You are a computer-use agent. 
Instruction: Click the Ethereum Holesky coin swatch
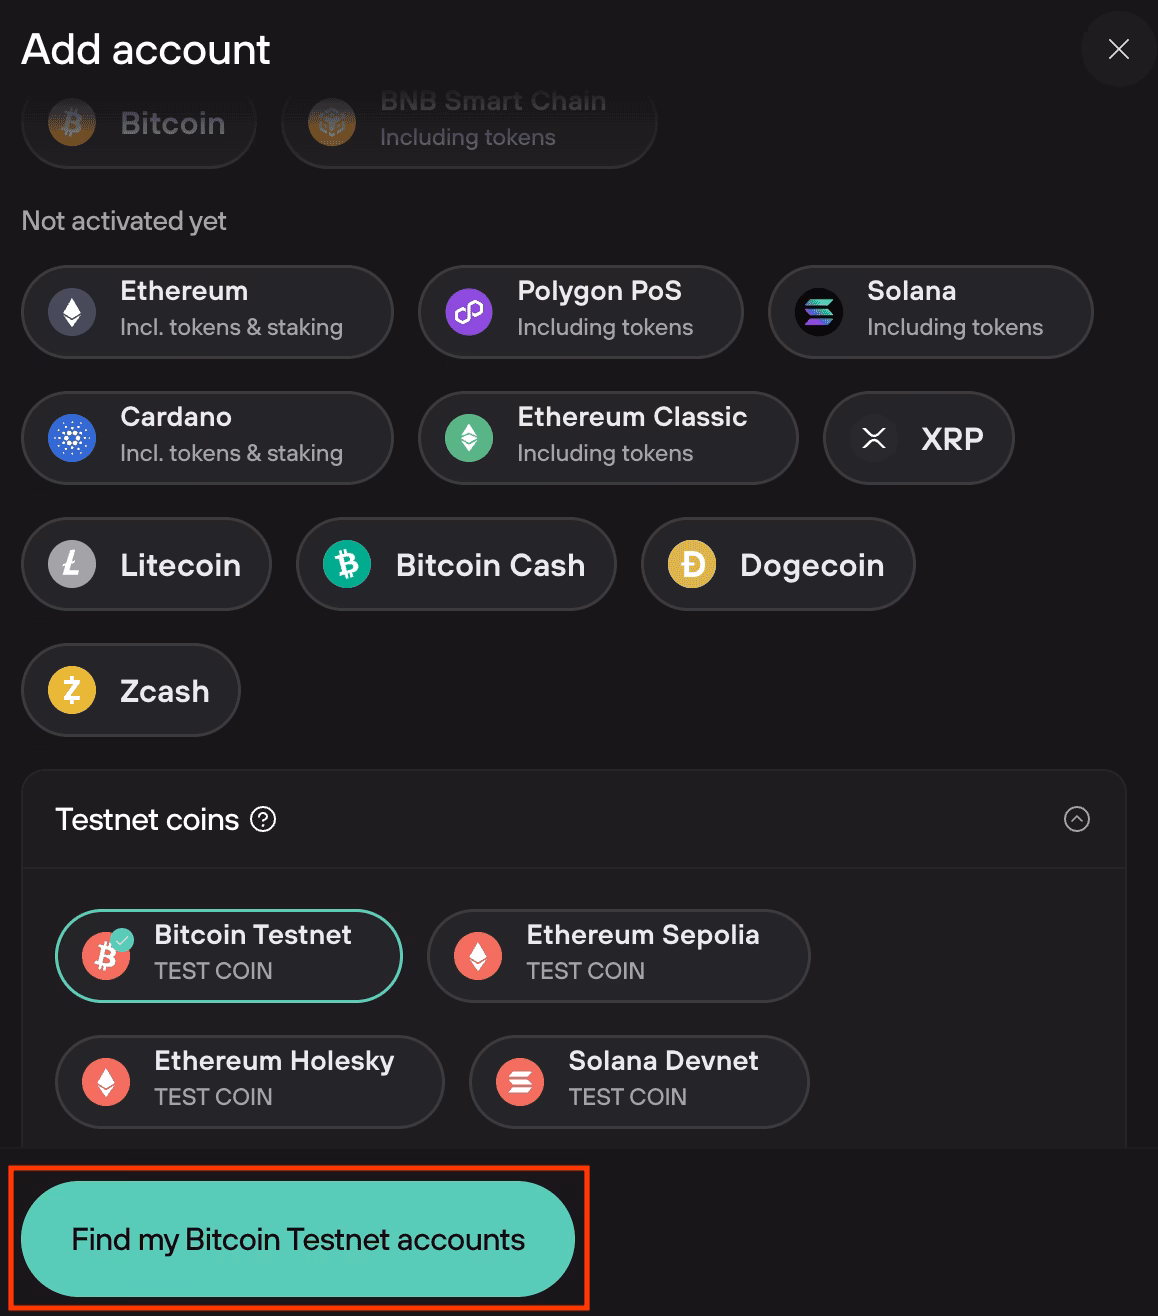pyautogui.click(x=105, y=1081)
